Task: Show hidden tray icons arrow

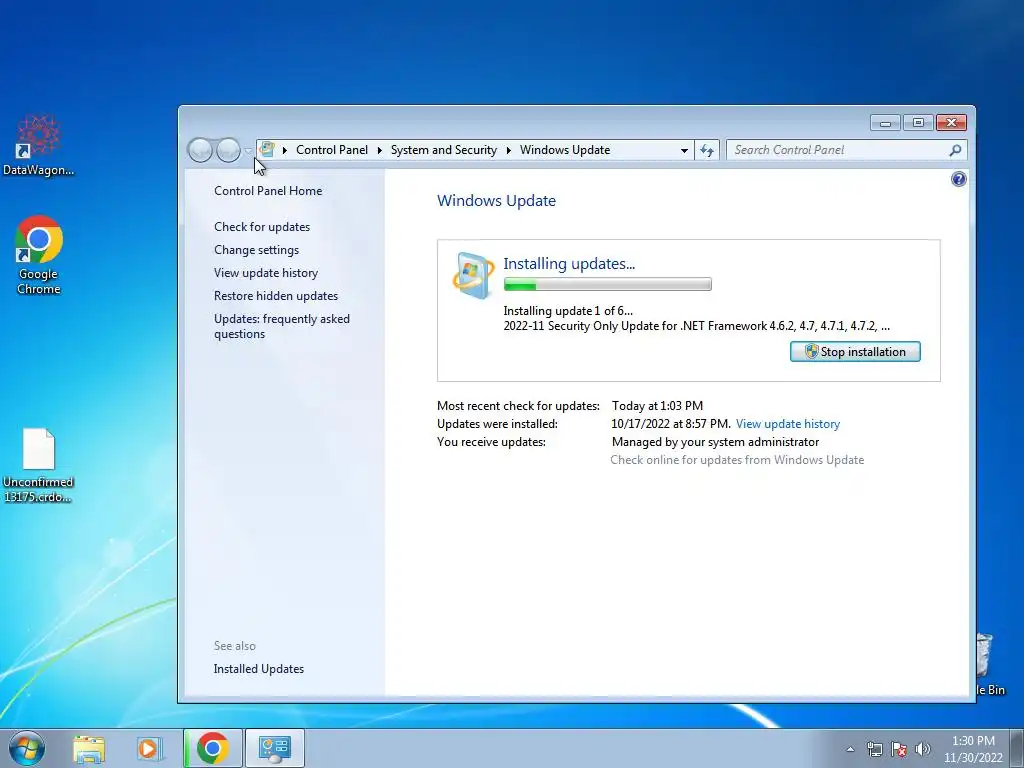Action: [850, 749]
